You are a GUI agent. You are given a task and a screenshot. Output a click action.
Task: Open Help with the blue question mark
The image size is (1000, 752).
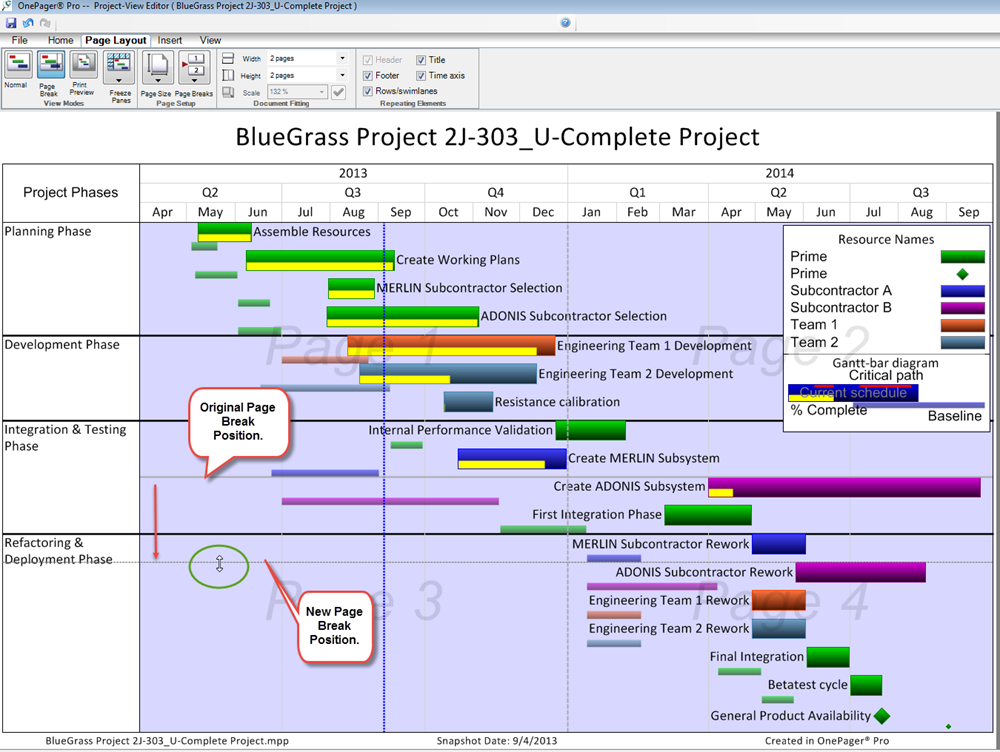click(x=565, y=23)
